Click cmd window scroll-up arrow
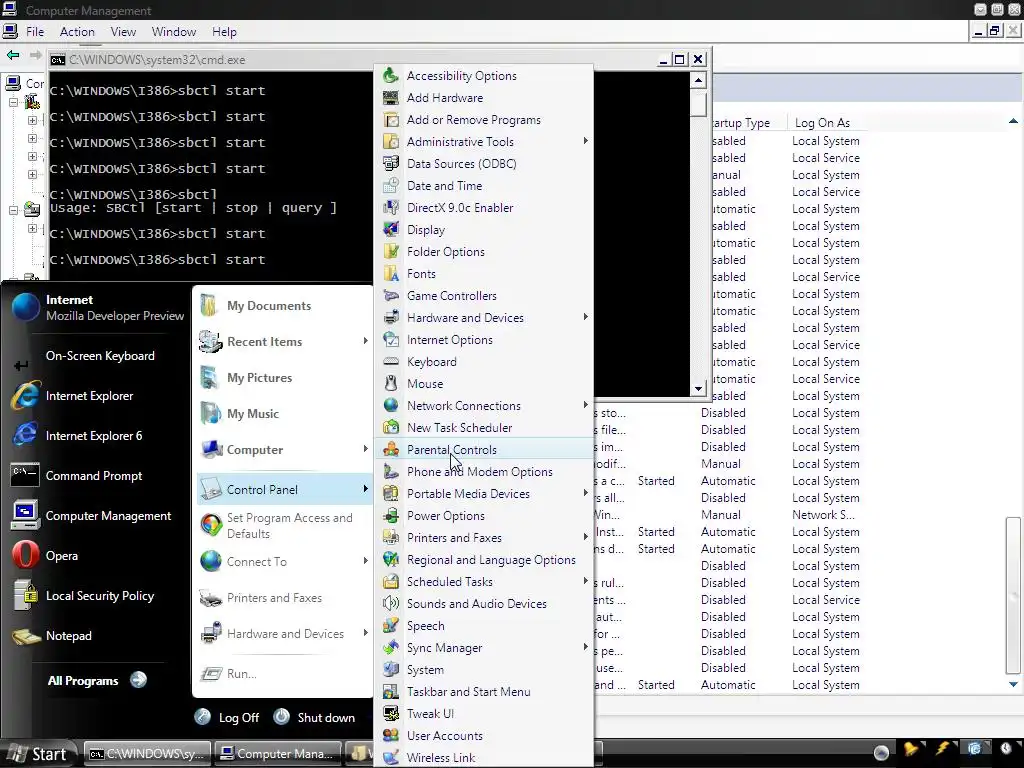1024x768 pixels. click(698, 80)
